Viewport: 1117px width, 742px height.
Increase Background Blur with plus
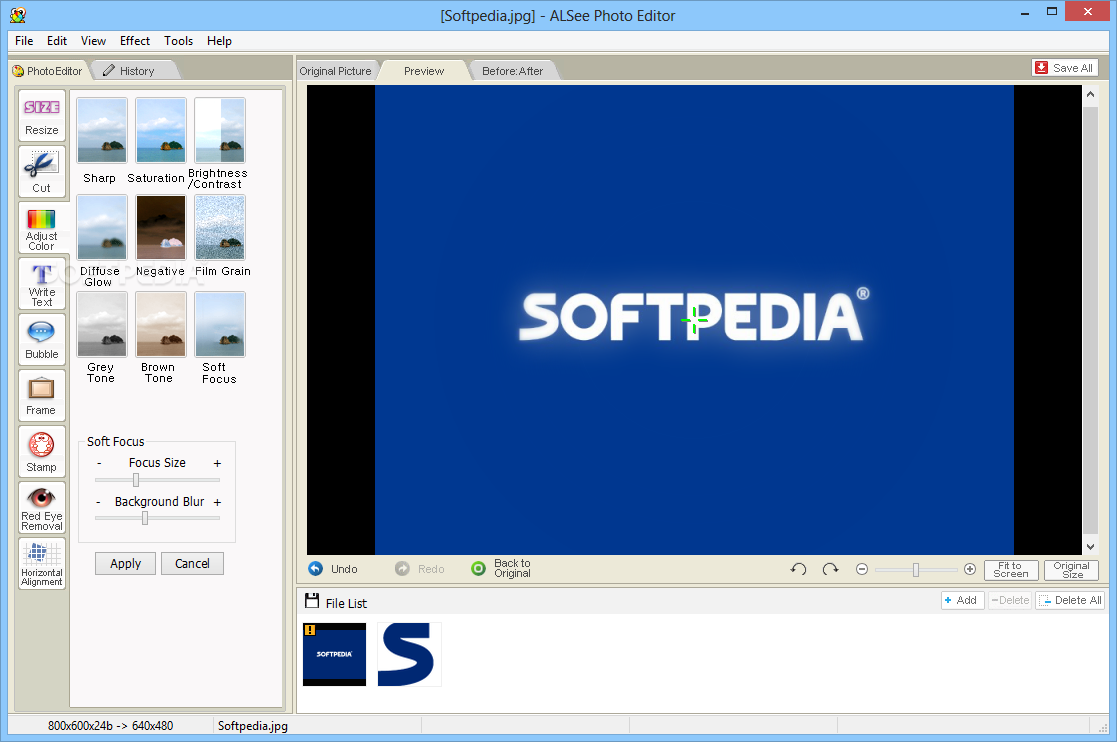click(x=217, y=502)
